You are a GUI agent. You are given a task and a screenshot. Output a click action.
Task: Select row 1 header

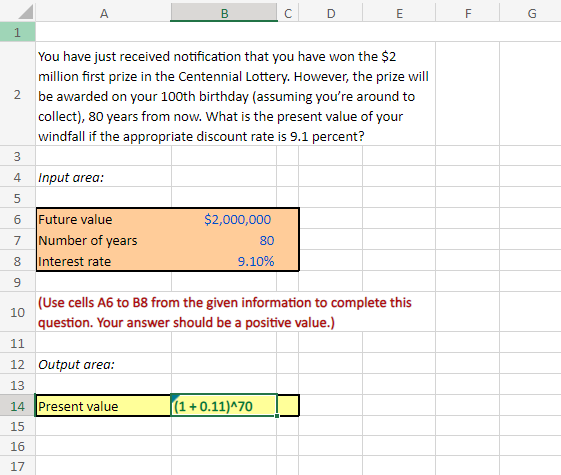(18, 32)
